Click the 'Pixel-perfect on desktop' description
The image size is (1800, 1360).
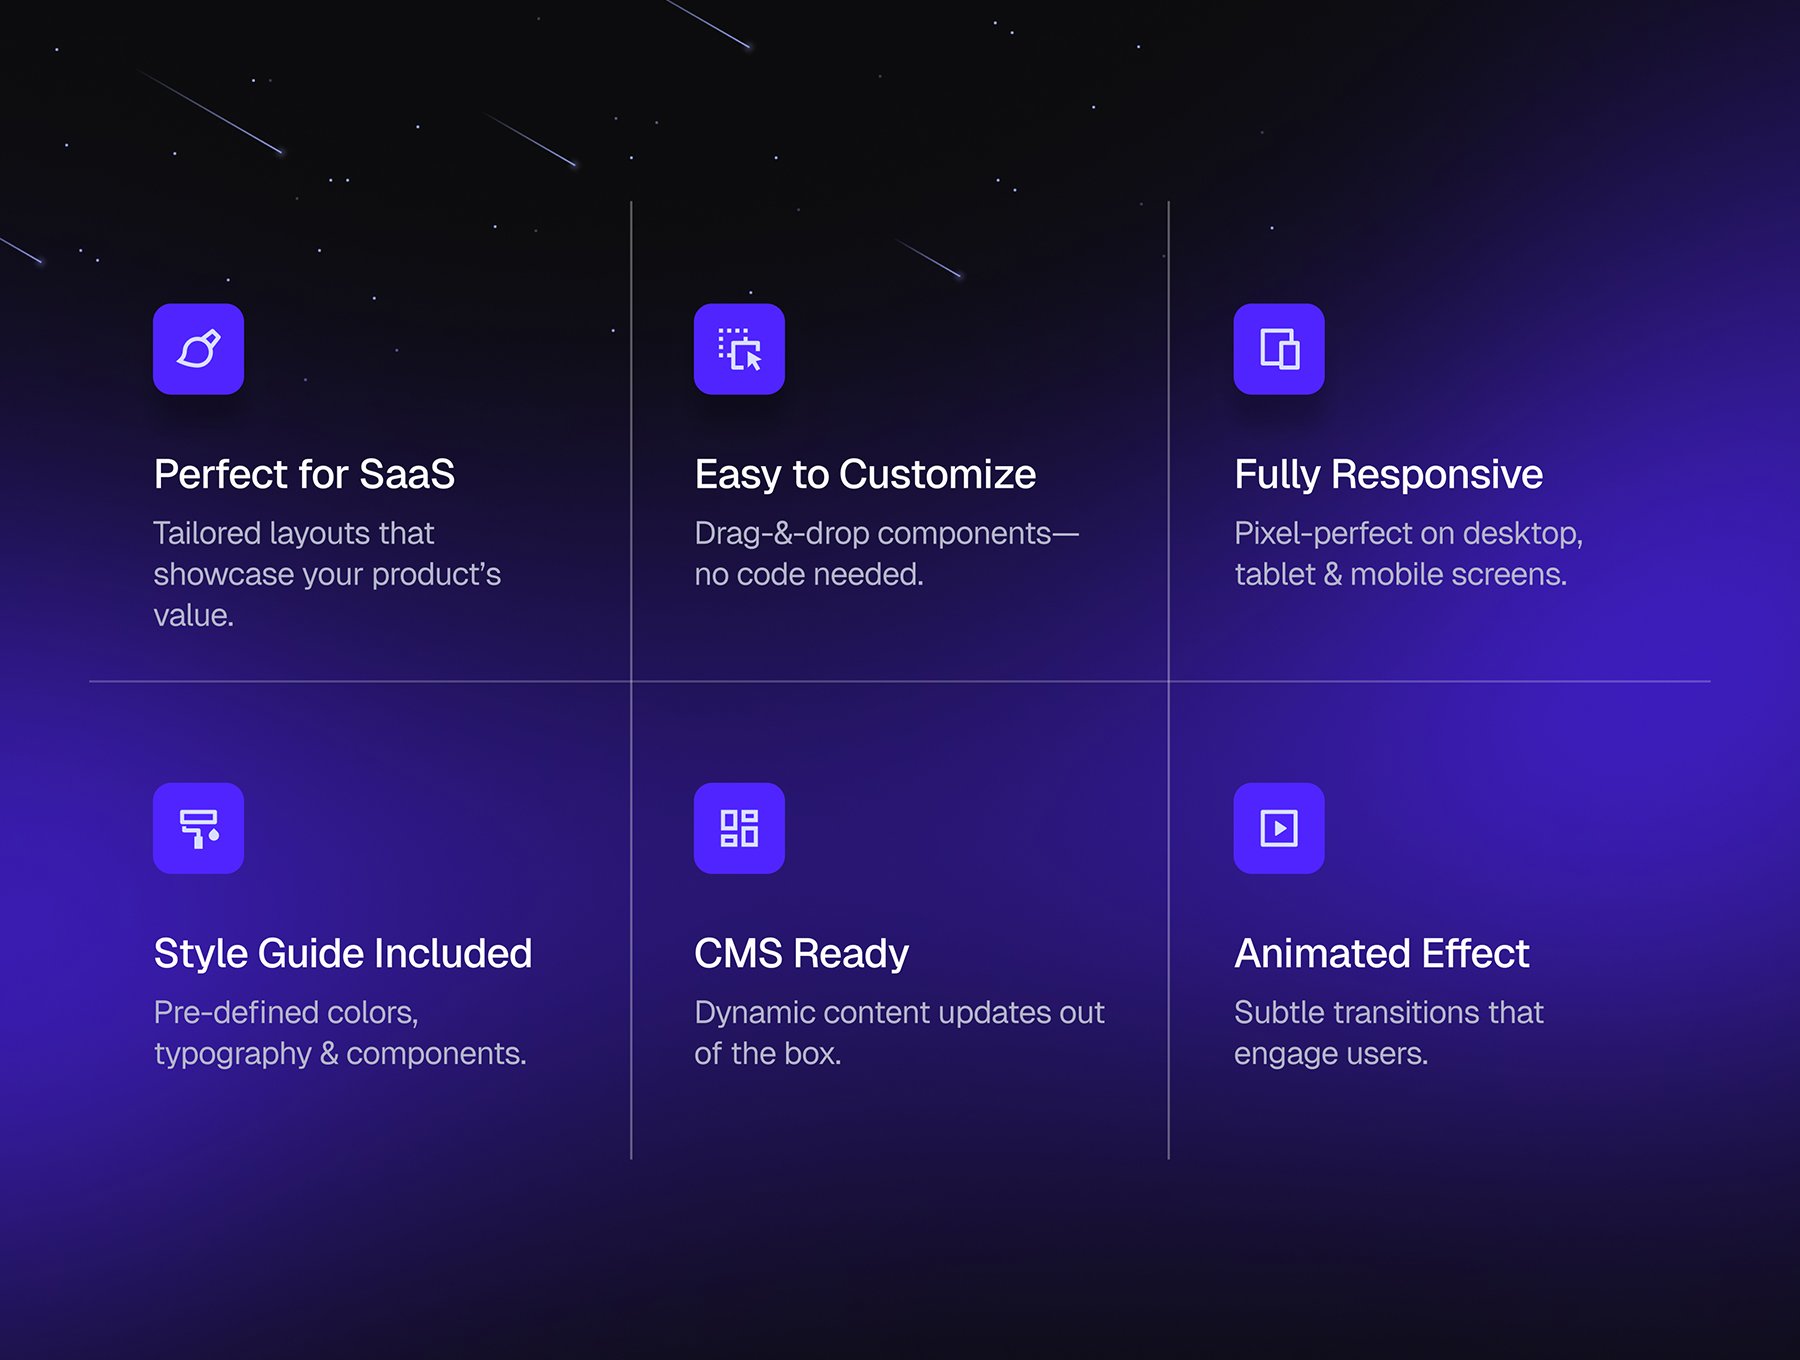tap(1408, 553)
